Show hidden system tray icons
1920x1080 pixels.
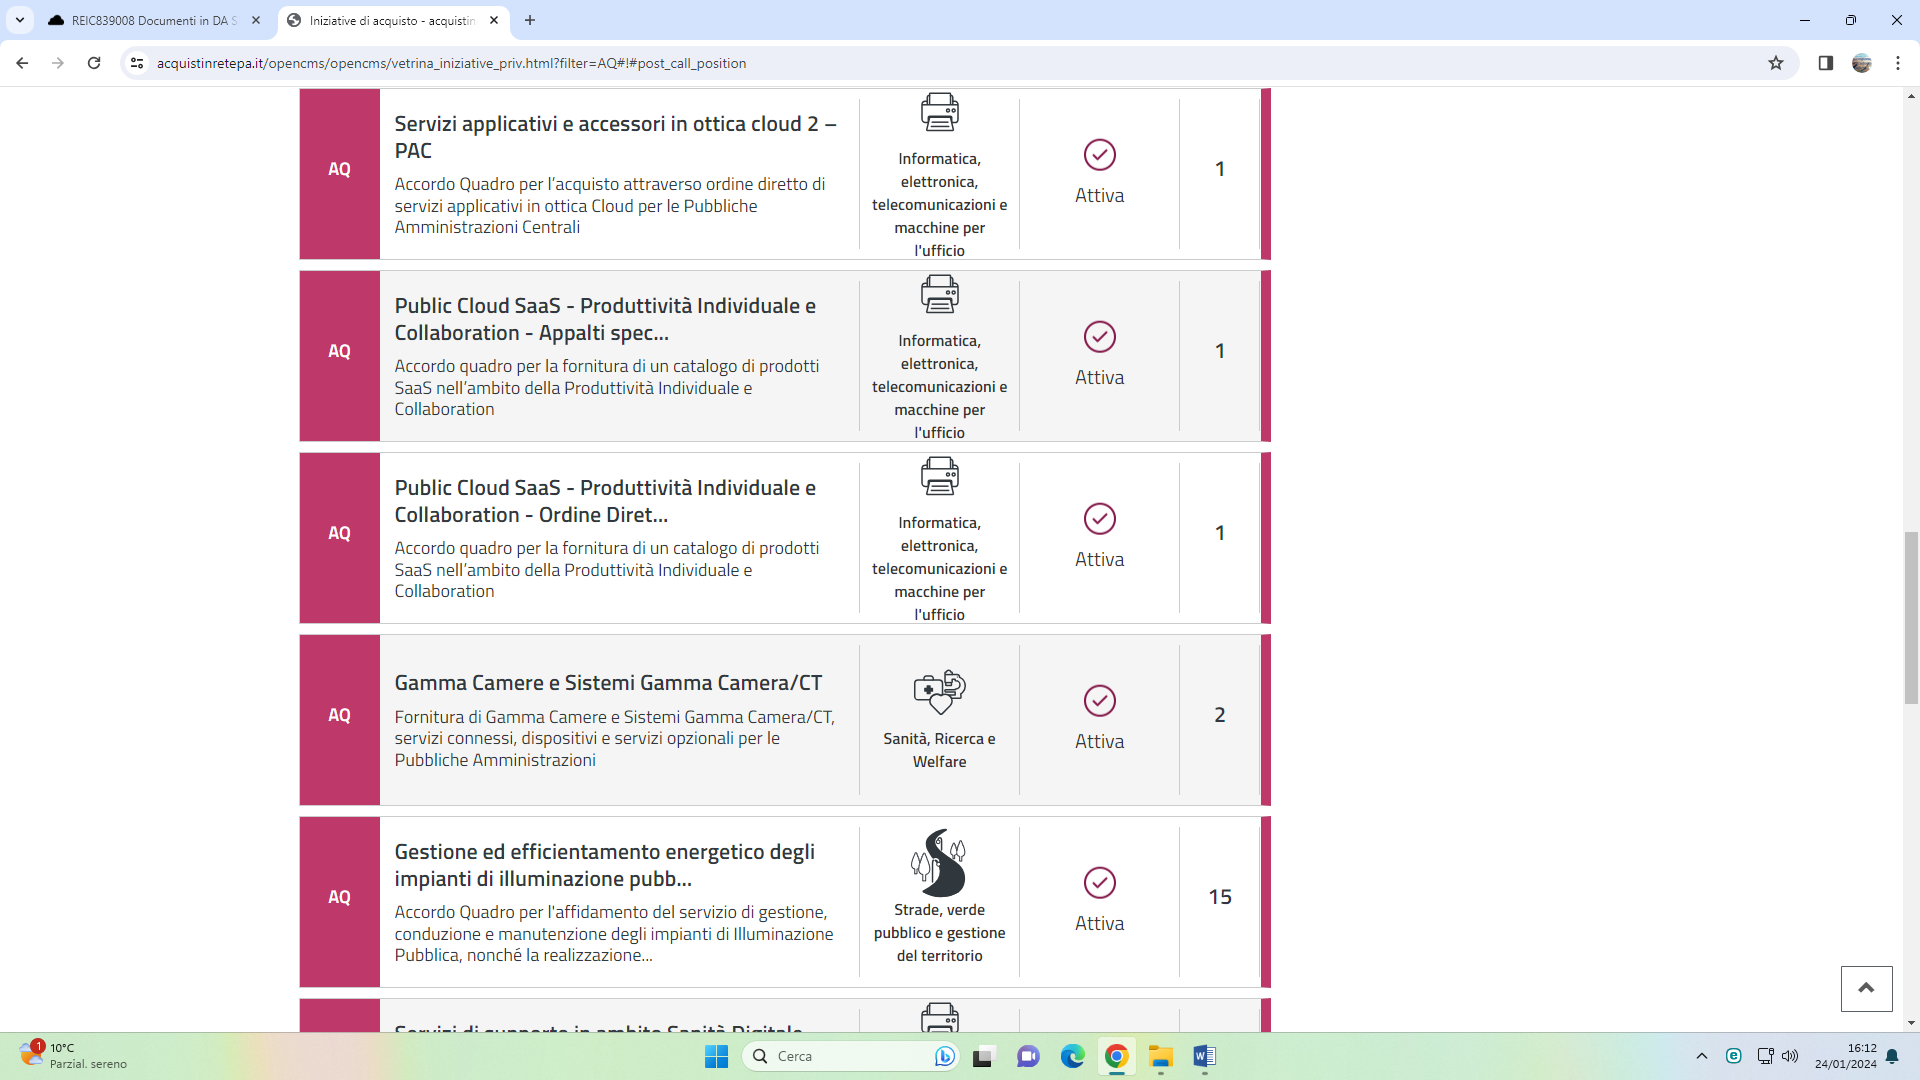pyautogui.click(x=1702, y=1056)
